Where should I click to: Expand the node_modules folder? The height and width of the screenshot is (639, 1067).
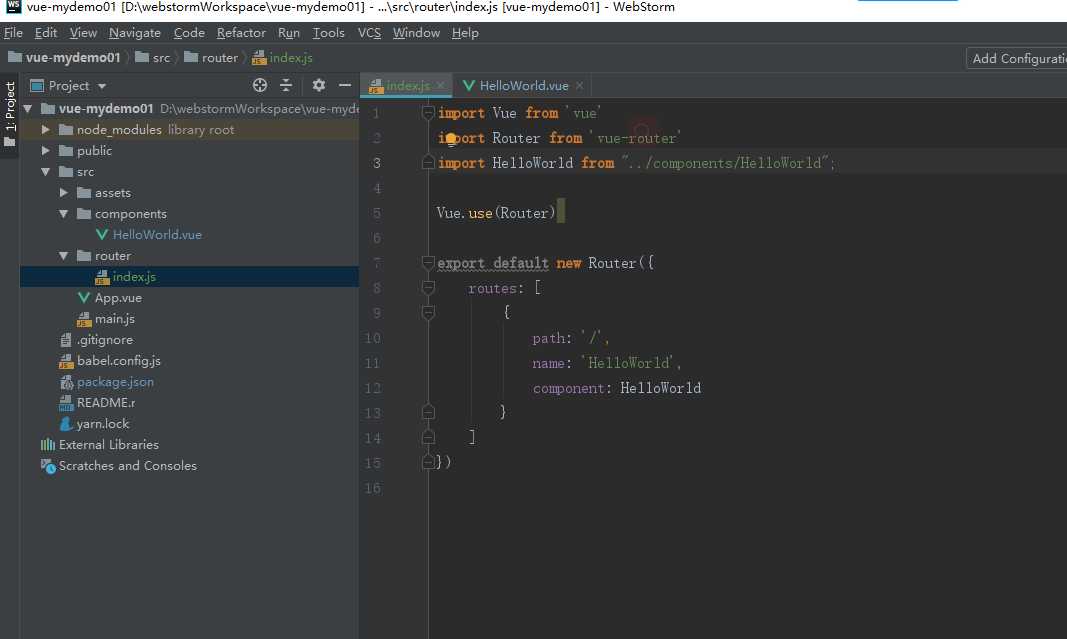click(46, 129)
